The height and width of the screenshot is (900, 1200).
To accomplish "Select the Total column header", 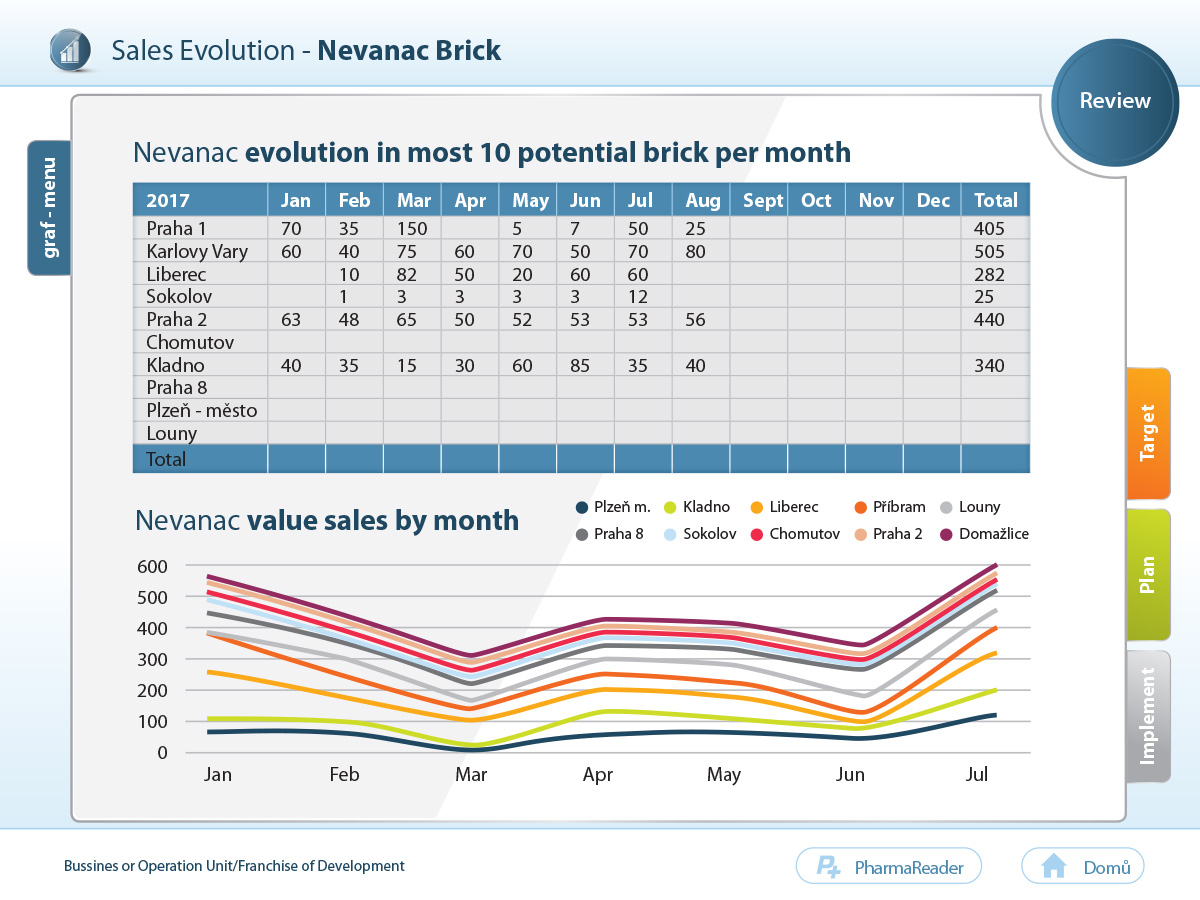I will click(996, 199).
